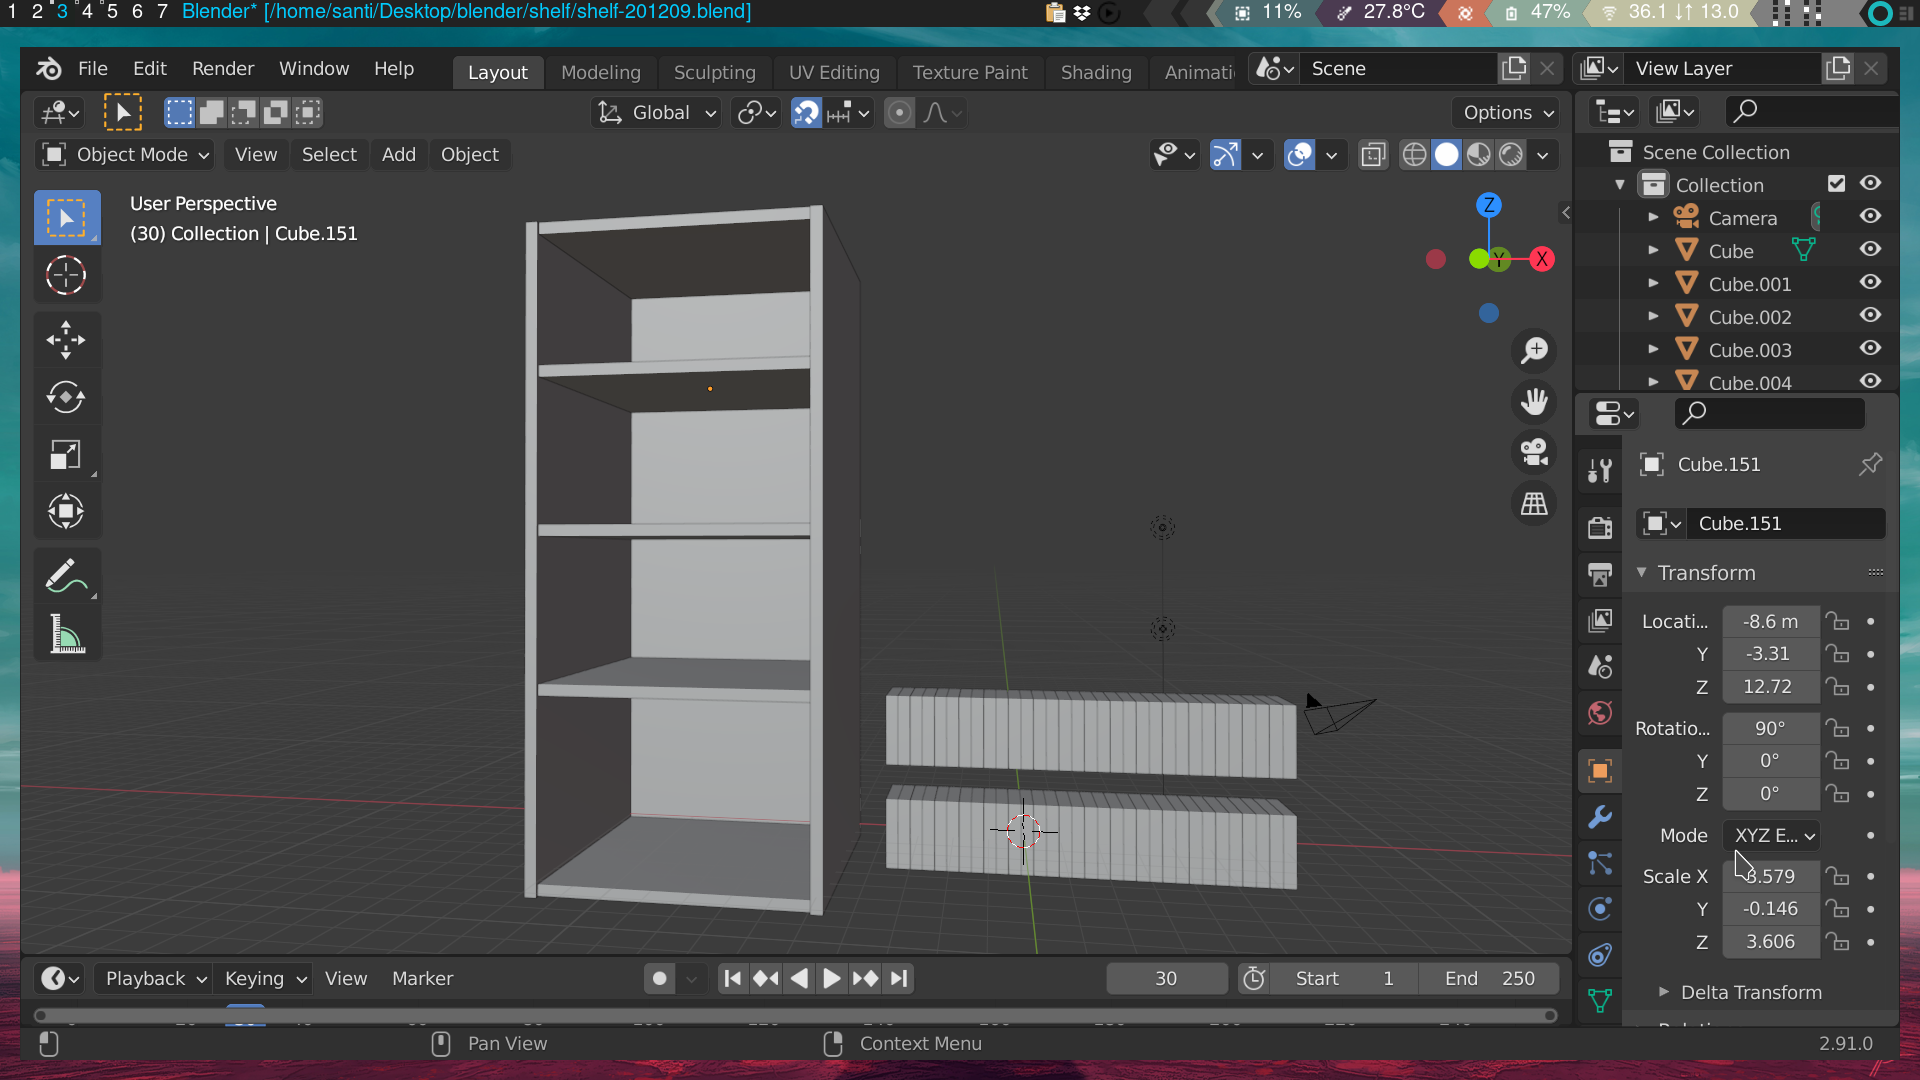Toggle the snapping magnet button

pyautogui.click(x=806, y=113)
